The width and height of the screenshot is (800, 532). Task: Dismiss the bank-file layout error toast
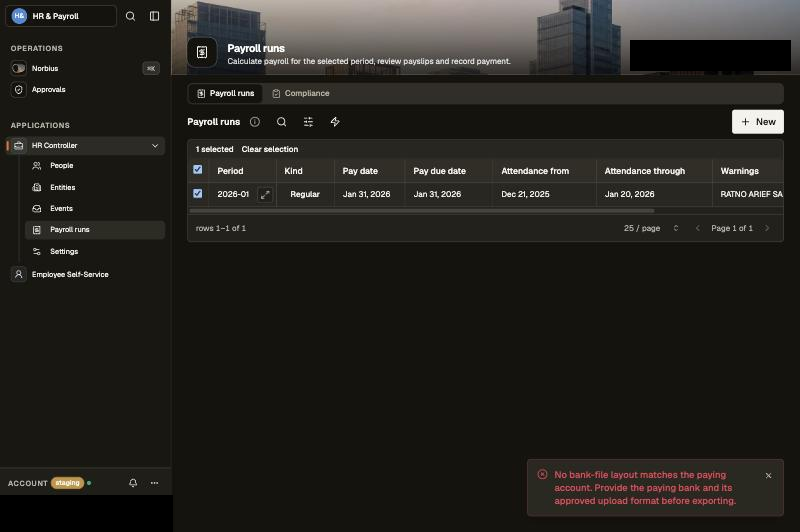click(x=768, y=476)
